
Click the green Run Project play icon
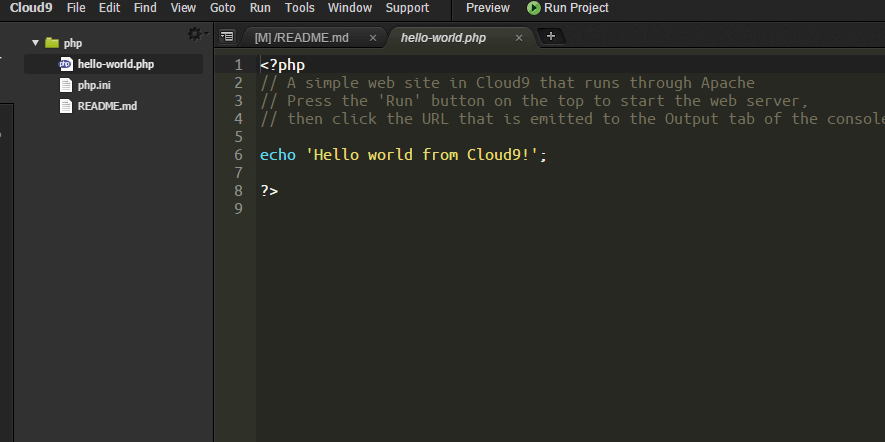[x=533, y=8]
